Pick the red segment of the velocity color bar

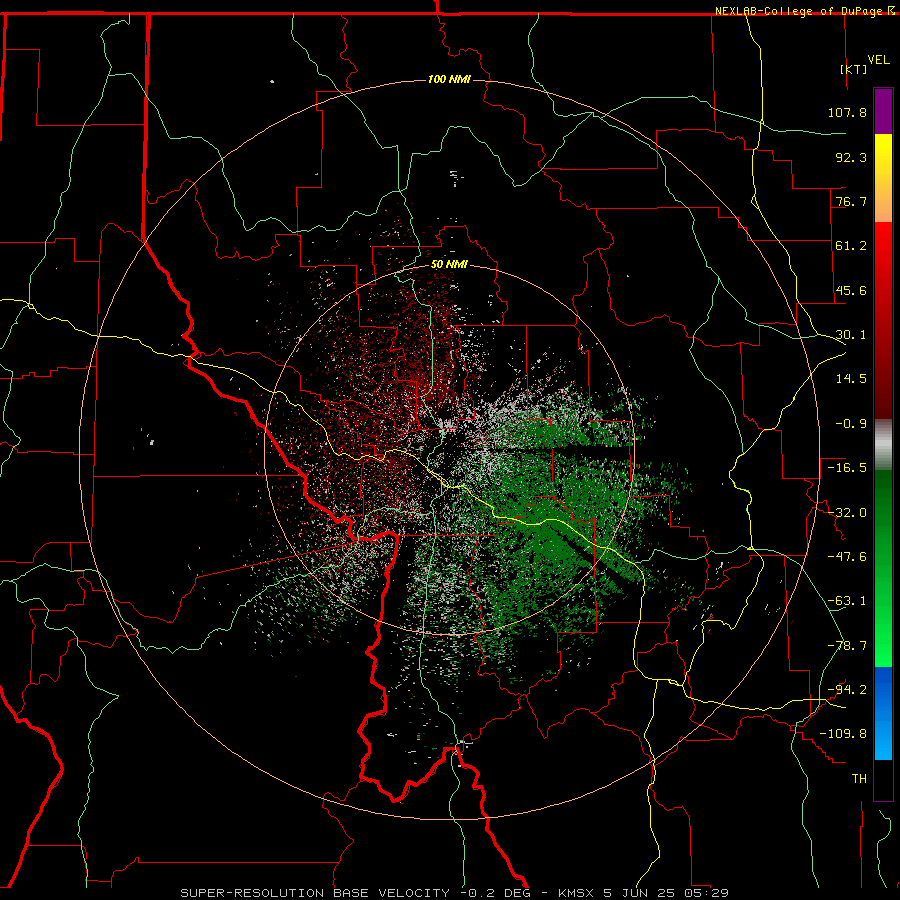(883, 320)
